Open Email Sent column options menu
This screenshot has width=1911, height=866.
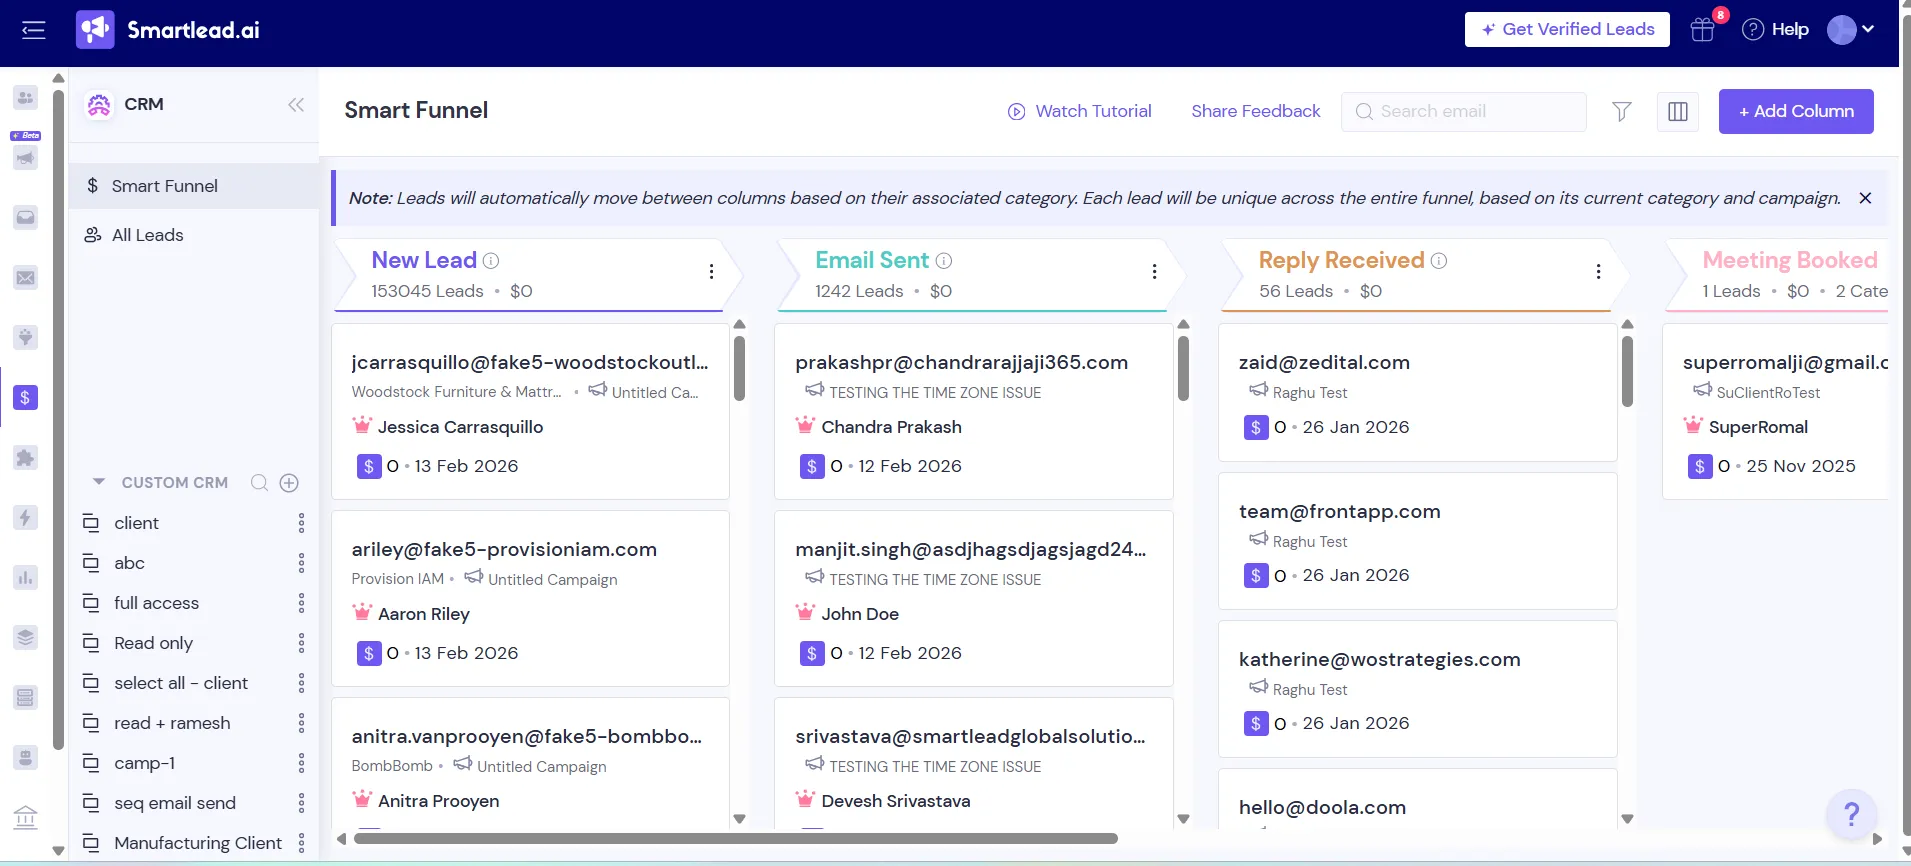click(1154, 272)
